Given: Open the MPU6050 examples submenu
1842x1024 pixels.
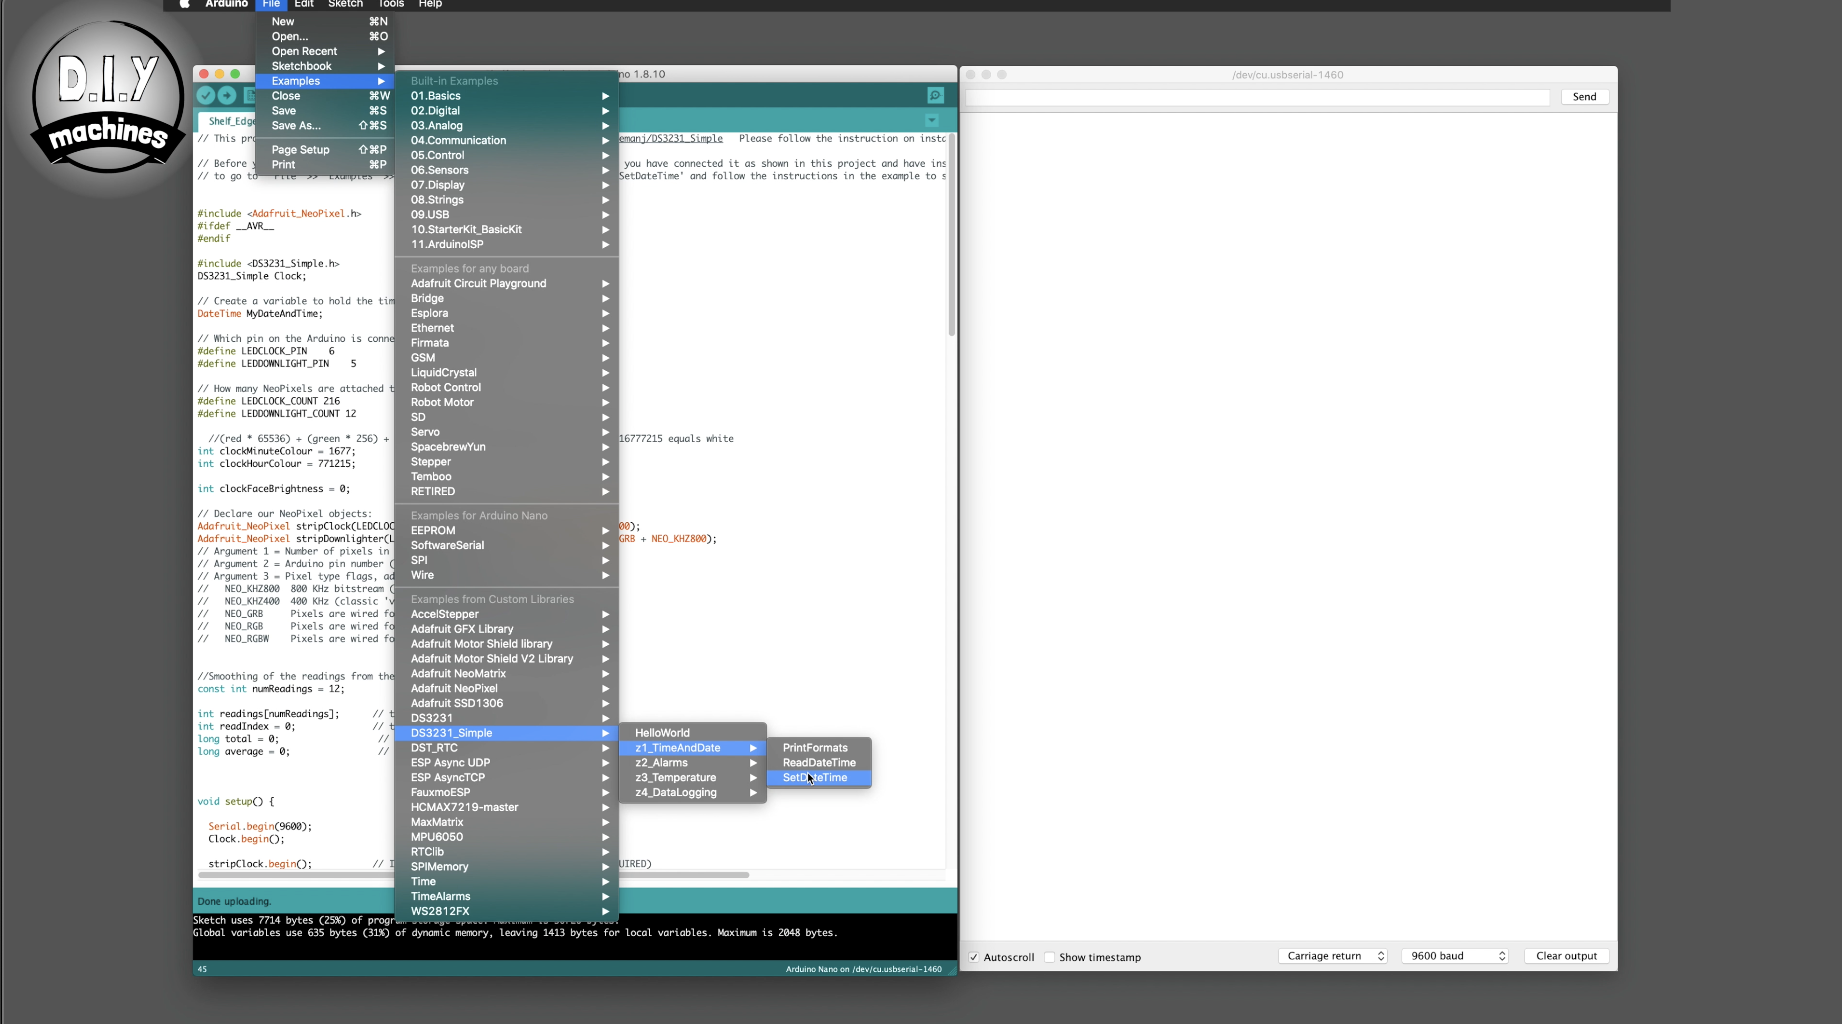Looking at the screenshot, I should point(507,837).
